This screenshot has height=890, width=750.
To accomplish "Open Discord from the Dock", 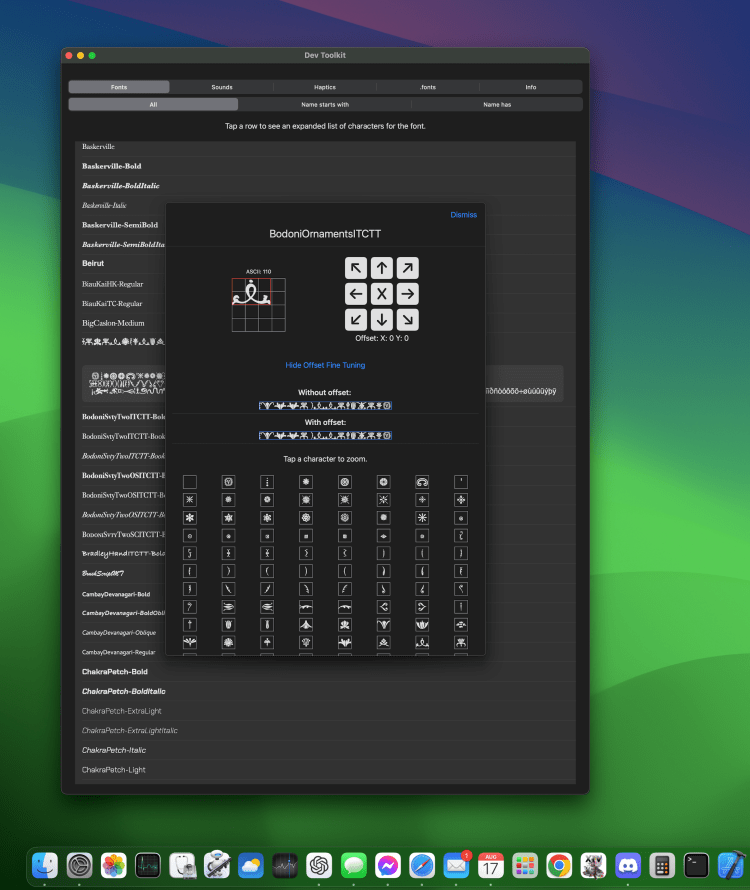I will pos(627,865).
